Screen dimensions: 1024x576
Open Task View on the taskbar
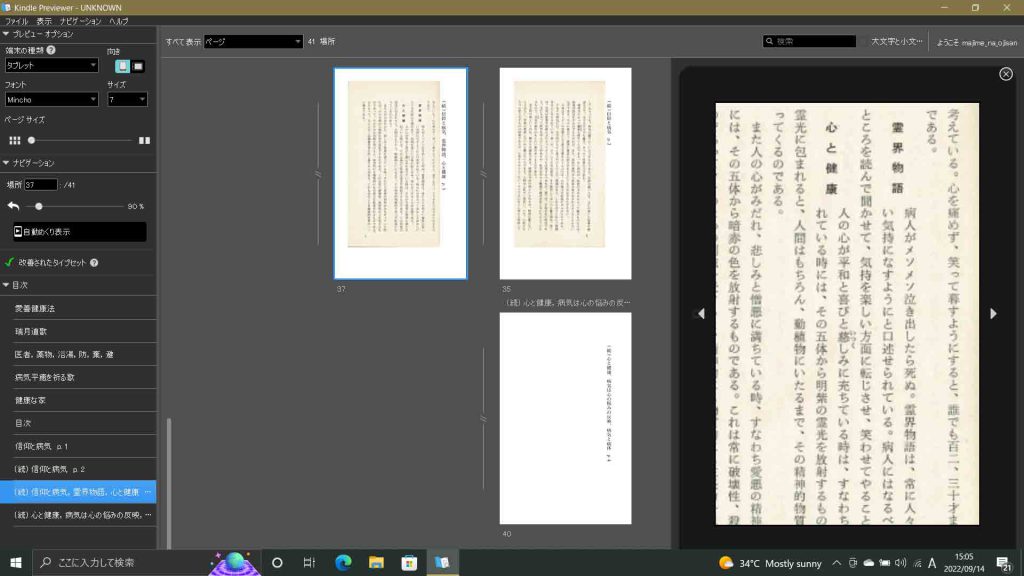click(x=310, y=562)
